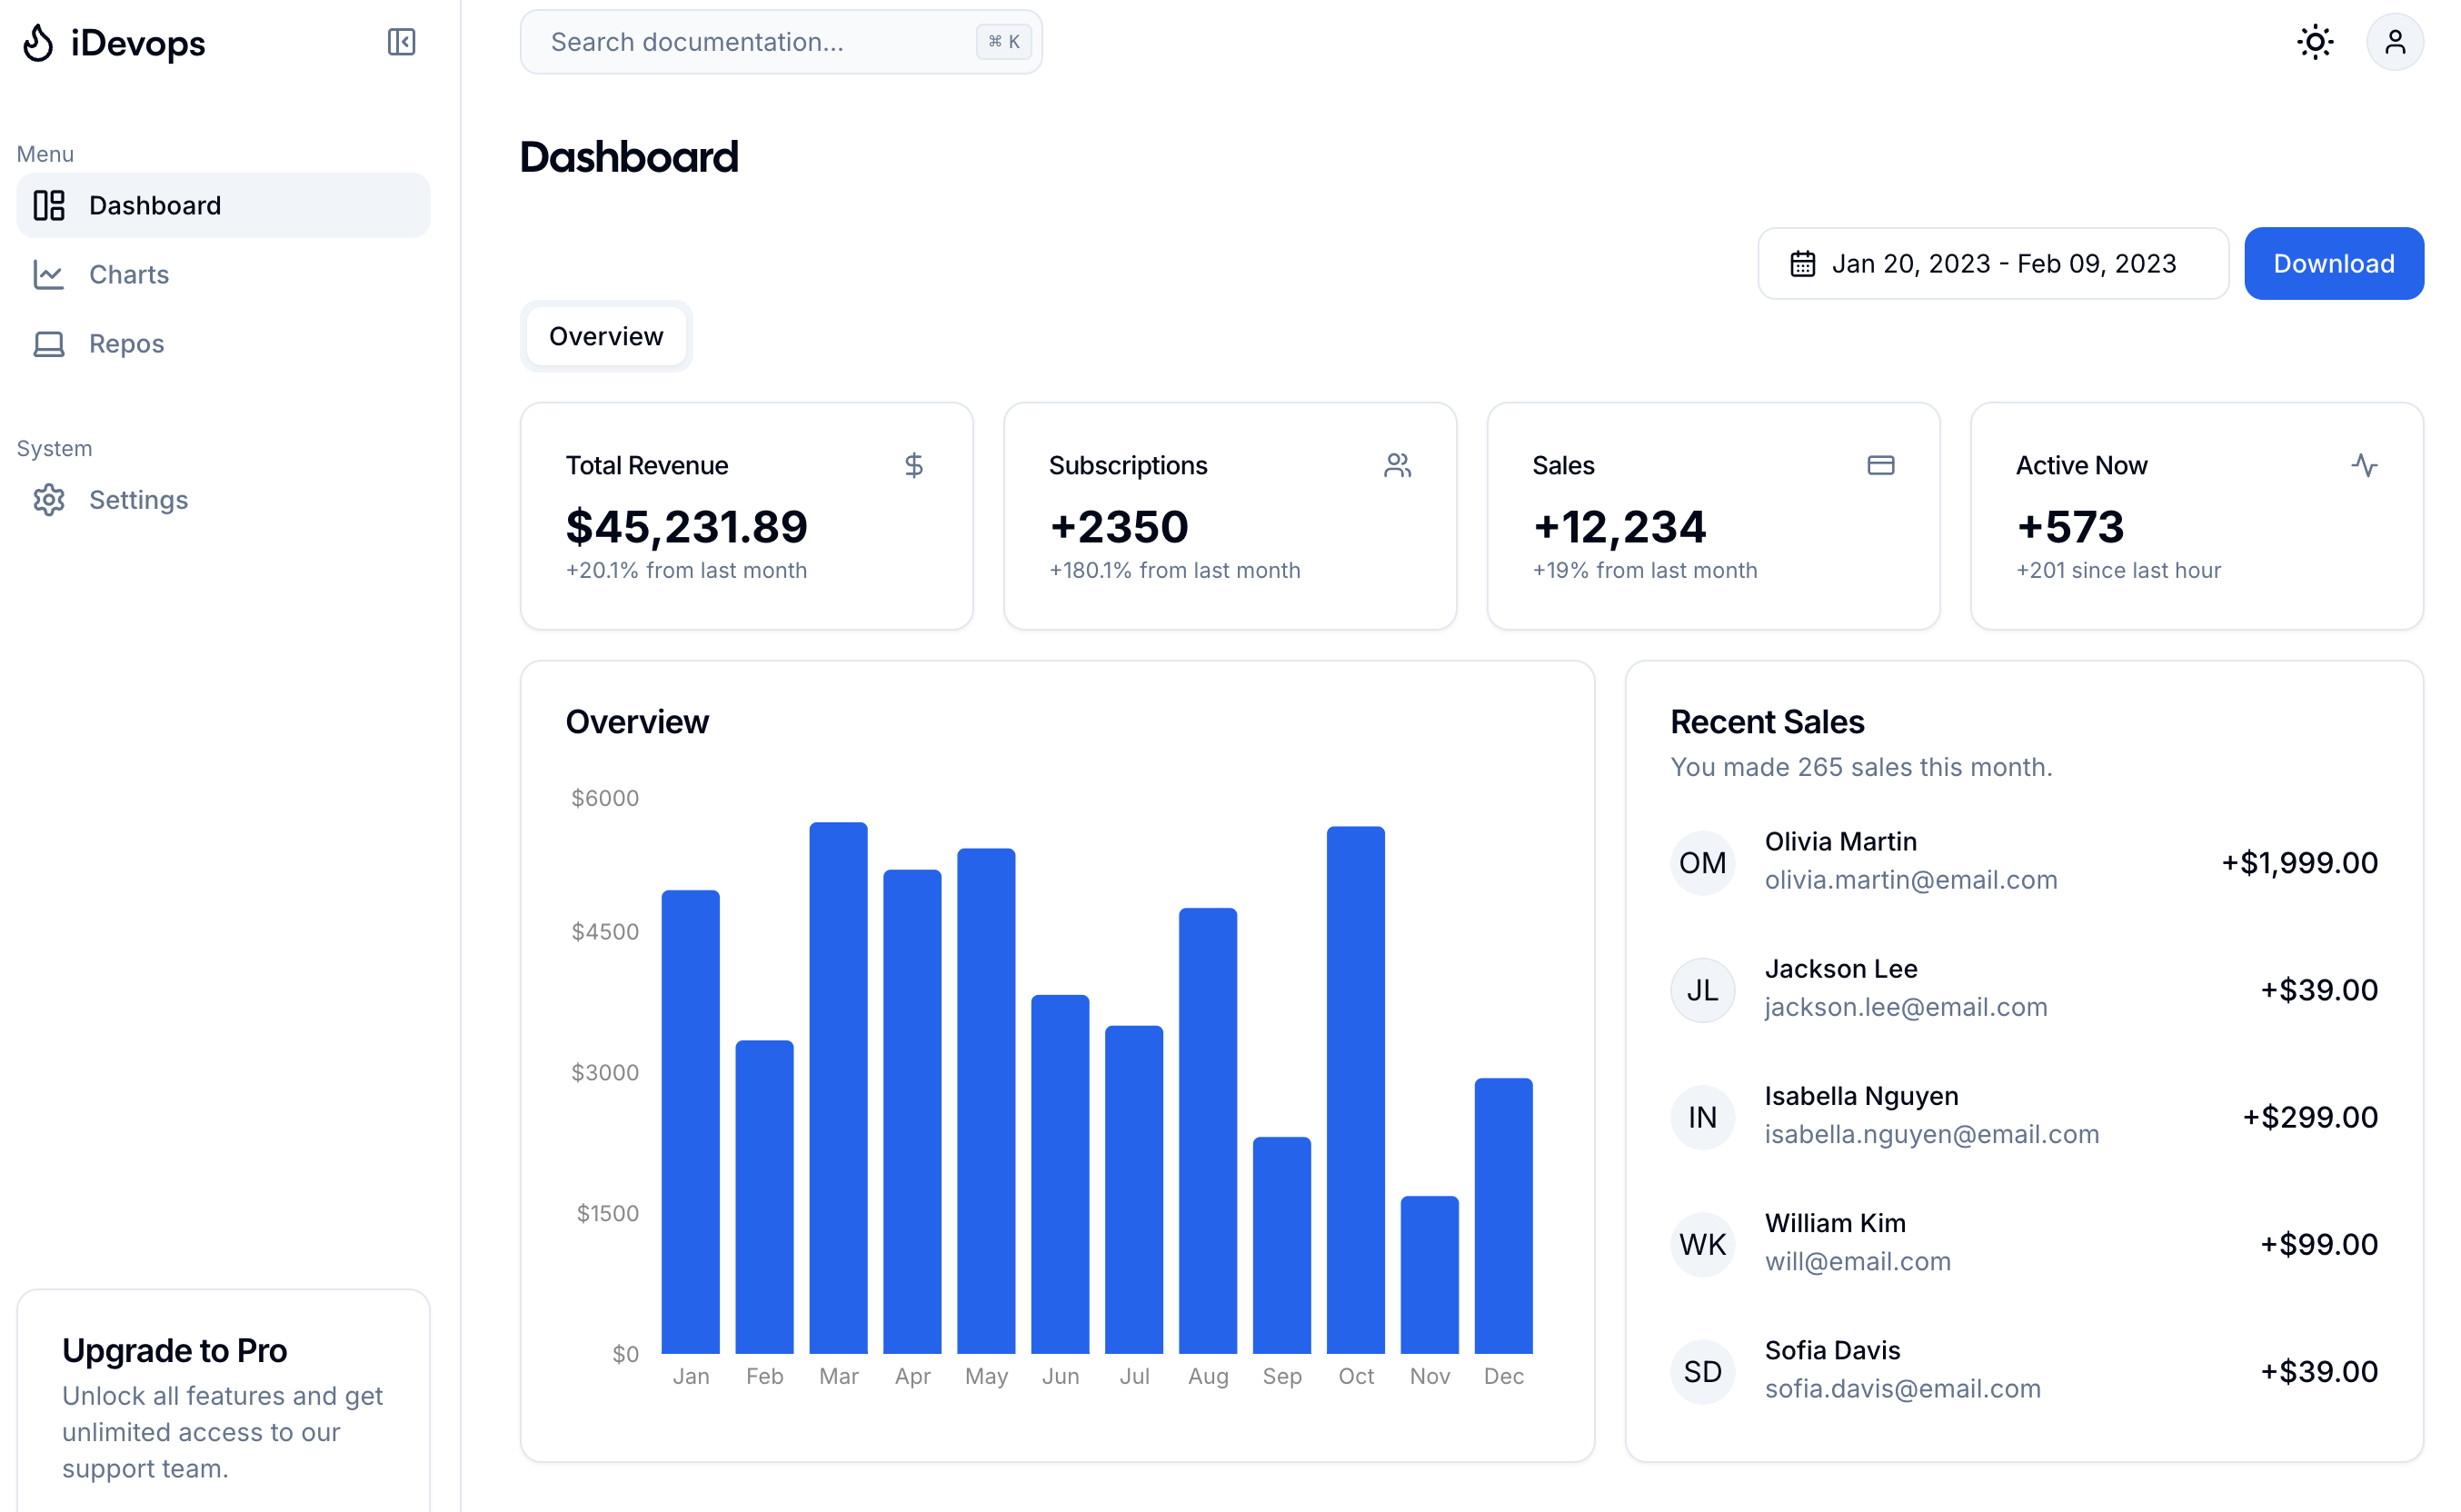Click the users icon on Subscriptions card
Screen dimensions: 2461x1512
click(x=1397, y=465)
